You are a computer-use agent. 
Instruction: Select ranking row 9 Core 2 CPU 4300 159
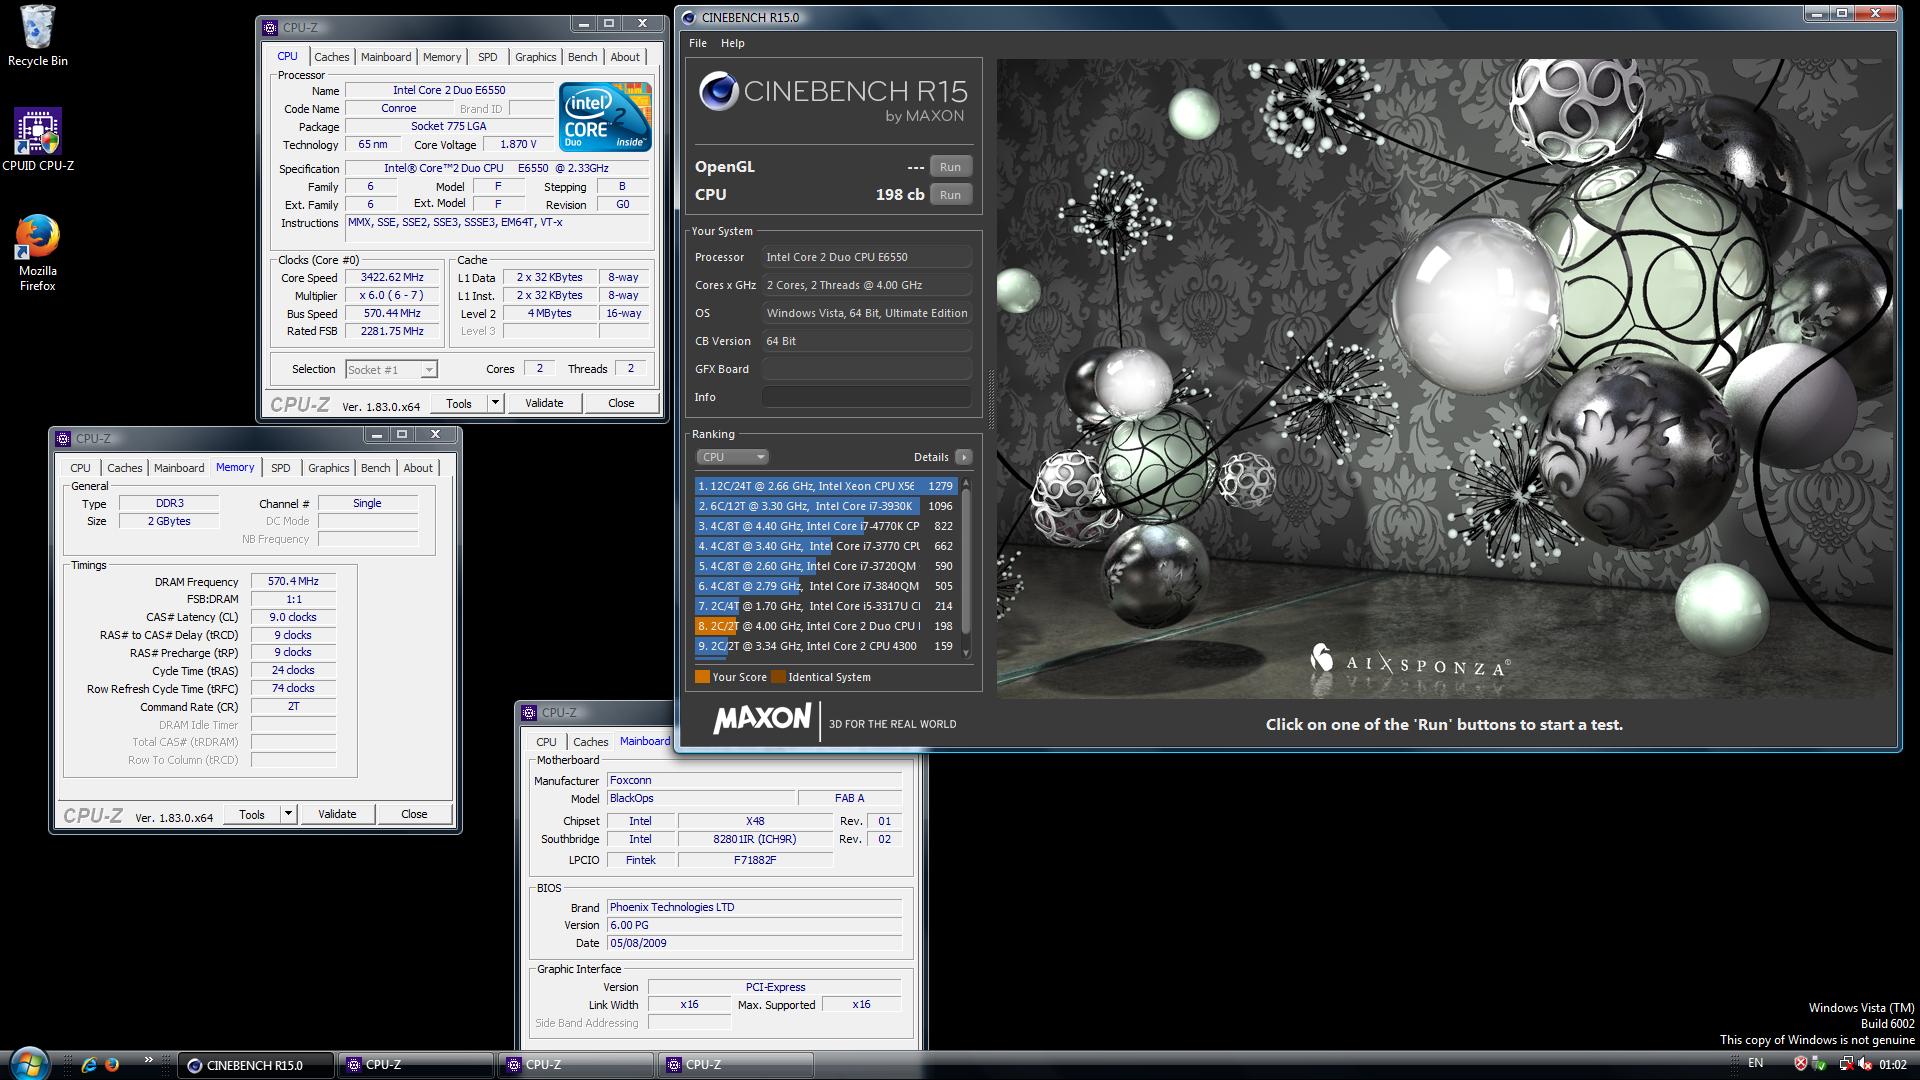tap(826, 646)
